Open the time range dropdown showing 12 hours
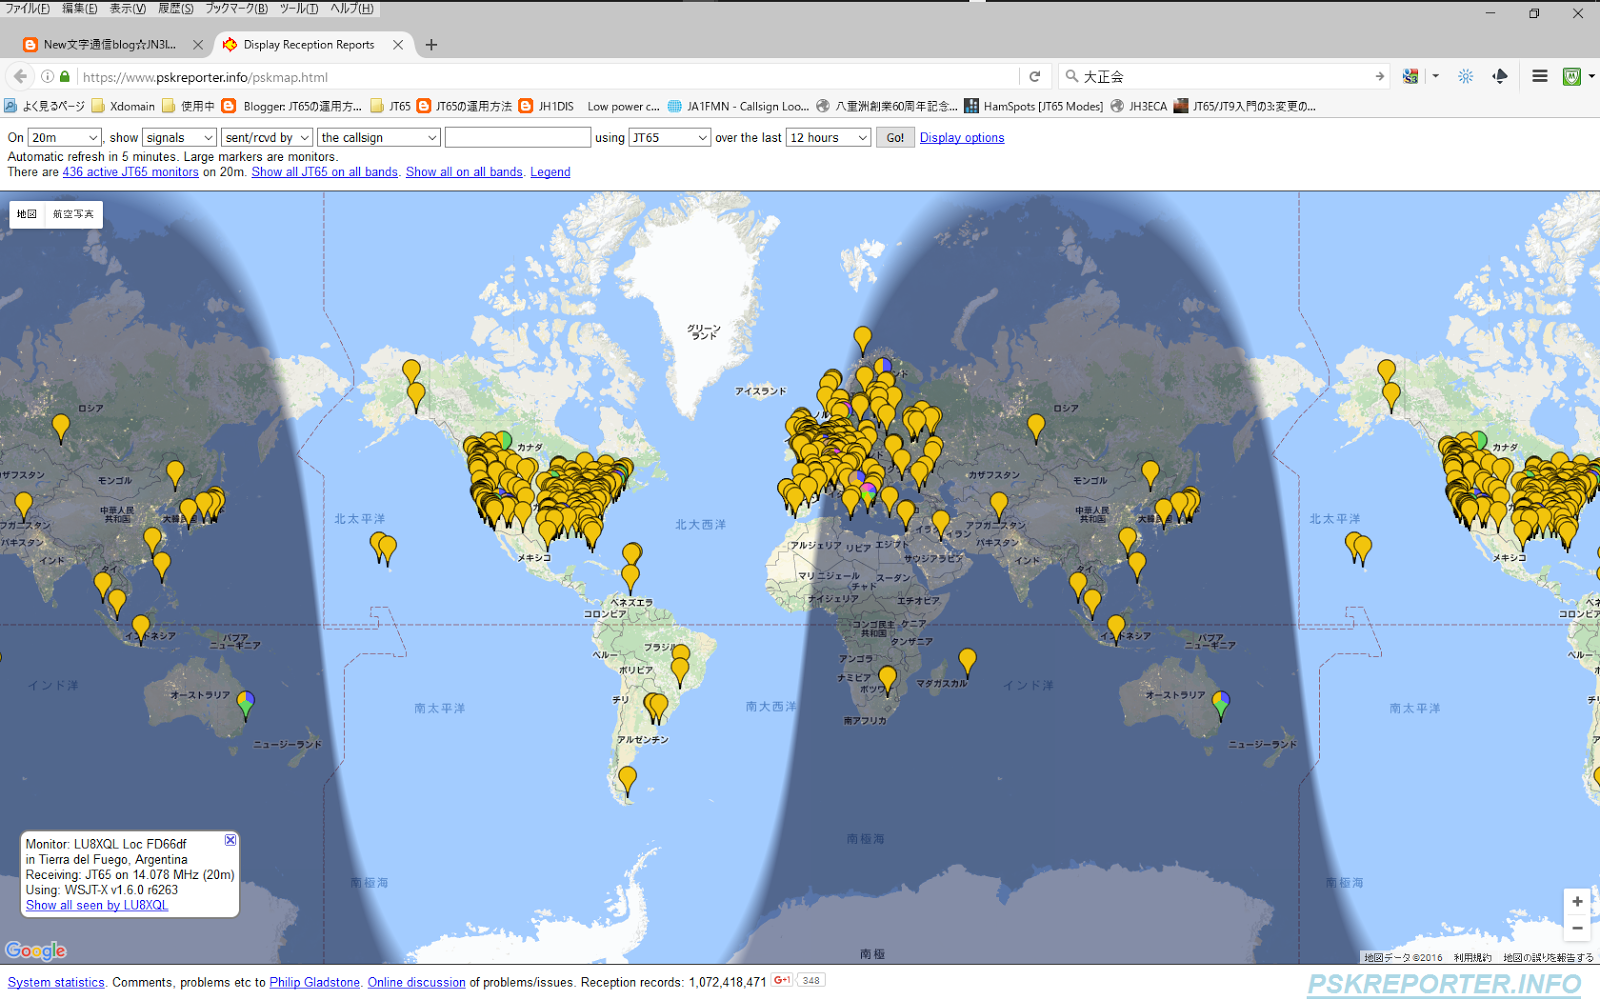Screen dimensions: 1600x1000 (827, 137)
